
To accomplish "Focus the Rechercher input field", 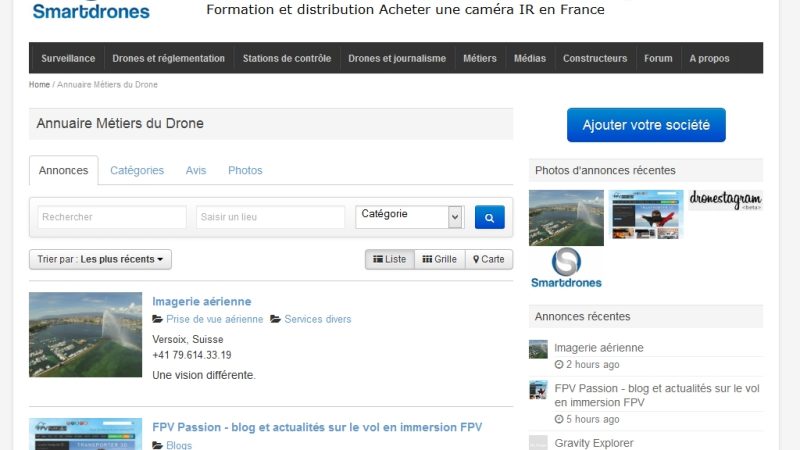I will 112,217.
